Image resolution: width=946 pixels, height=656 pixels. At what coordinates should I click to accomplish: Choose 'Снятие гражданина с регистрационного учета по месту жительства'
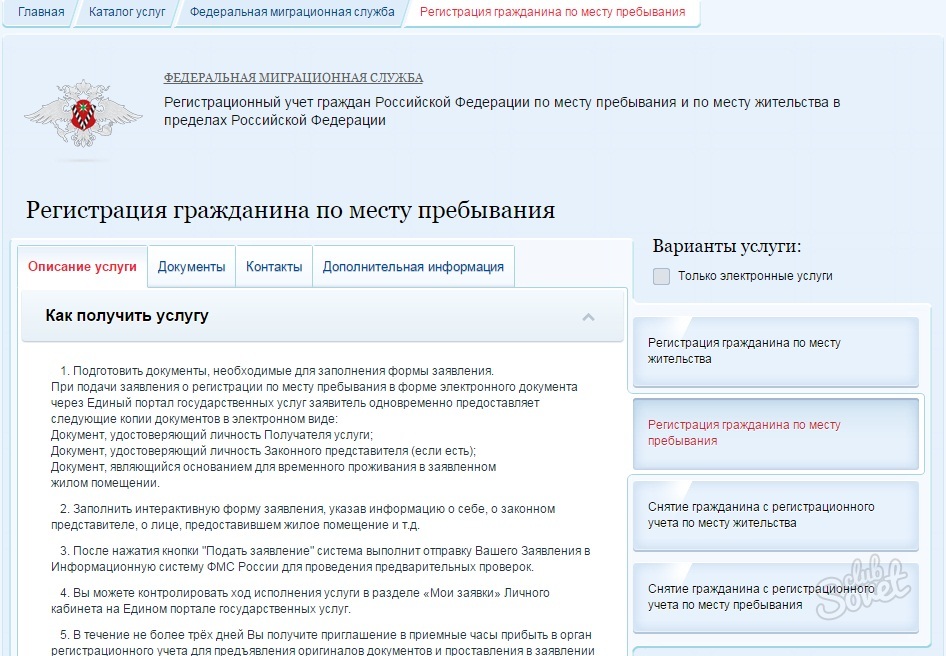(776, 515)
